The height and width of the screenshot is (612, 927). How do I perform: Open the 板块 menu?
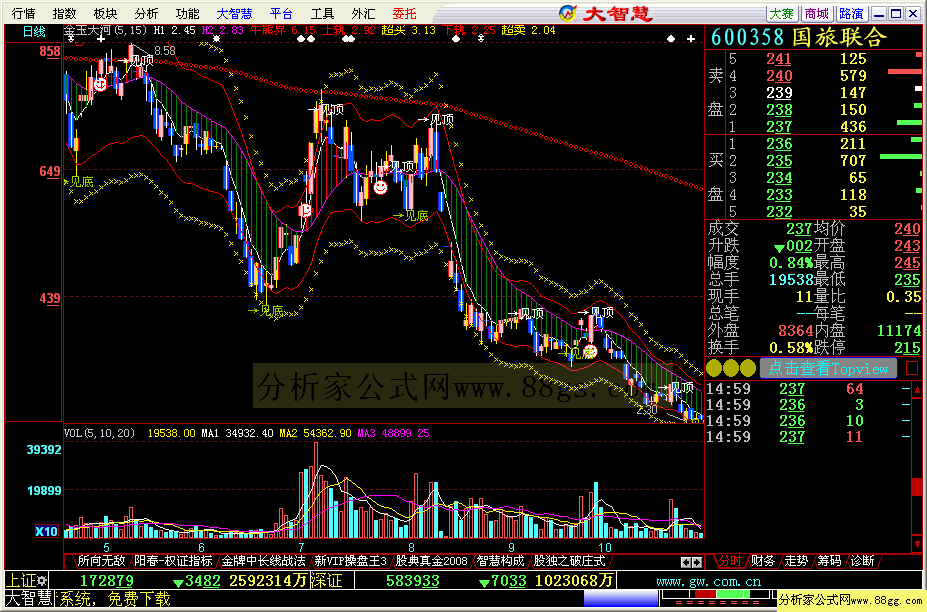106,13
